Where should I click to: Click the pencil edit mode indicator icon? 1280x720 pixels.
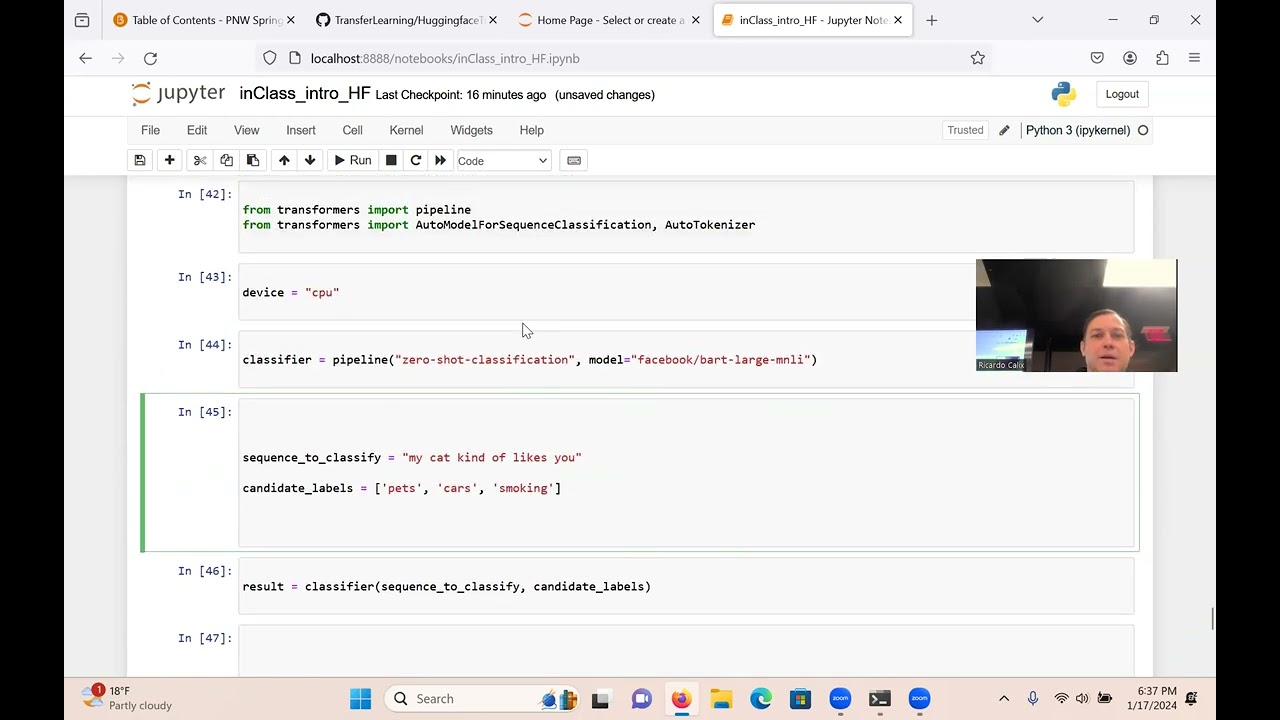[1004, 130]
